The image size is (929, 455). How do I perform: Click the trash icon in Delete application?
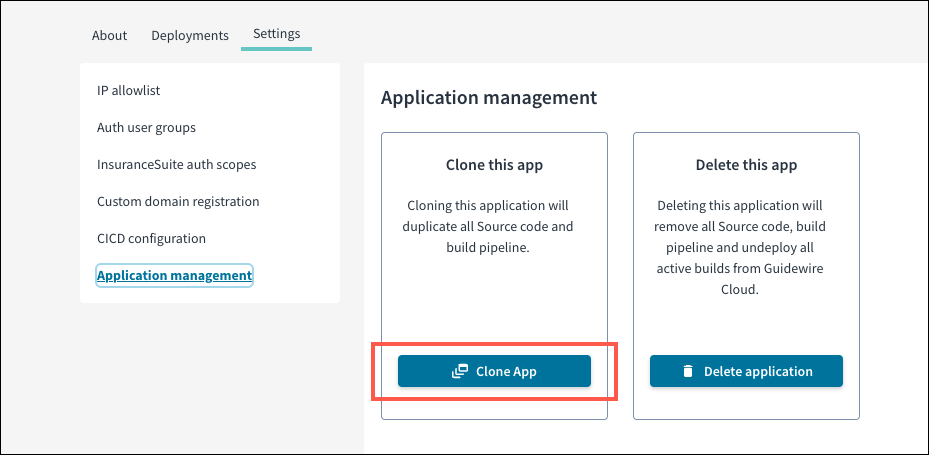[687, 371]
